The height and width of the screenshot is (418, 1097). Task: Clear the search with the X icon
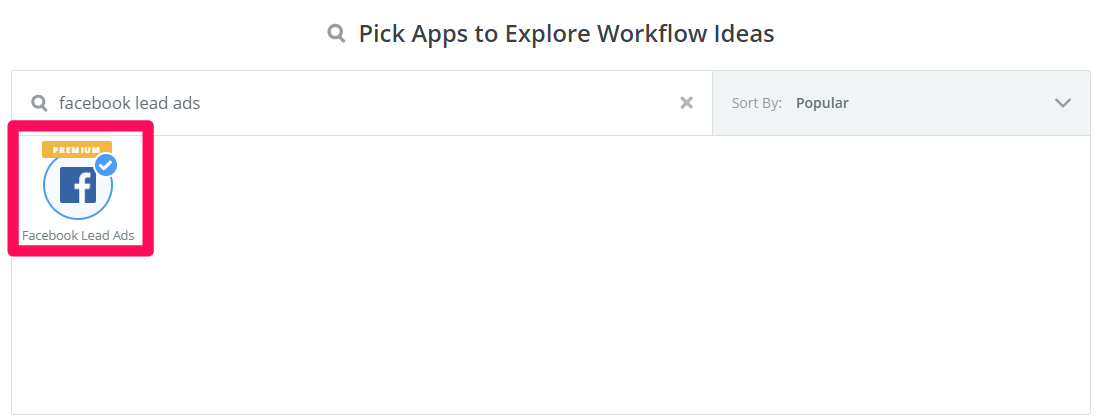686,102
